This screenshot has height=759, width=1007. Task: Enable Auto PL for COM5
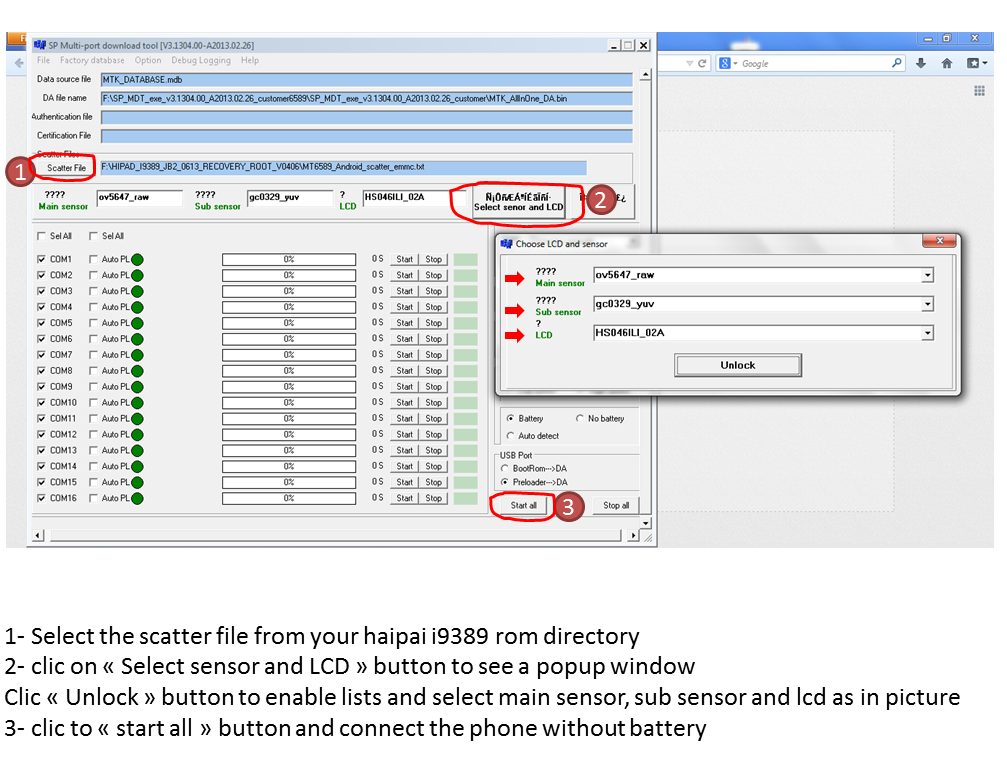tap(93, 323)
